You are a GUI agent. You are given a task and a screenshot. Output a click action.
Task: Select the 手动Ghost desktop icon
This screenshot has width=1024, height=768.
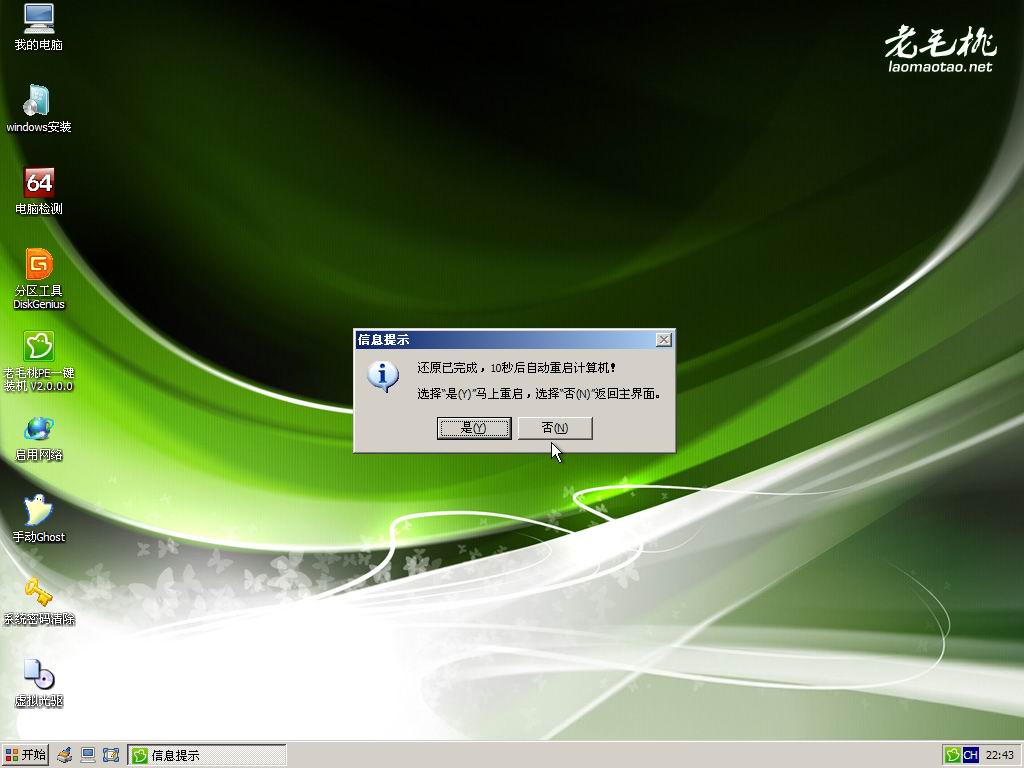point(38,511)
